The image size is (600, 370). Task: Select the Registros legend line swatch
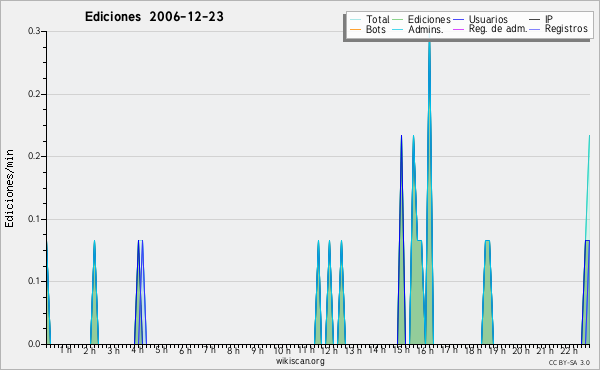[535, 29]
